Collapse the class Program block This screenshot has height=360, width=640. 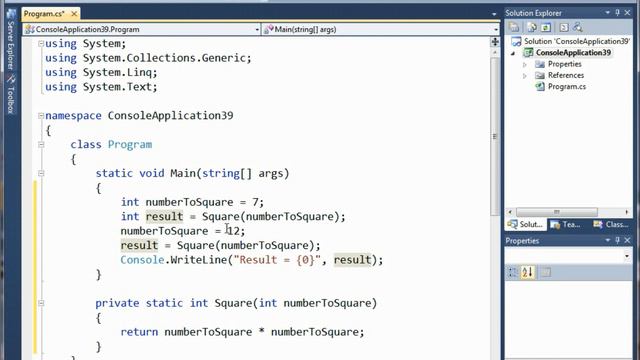tap(41, 144)
